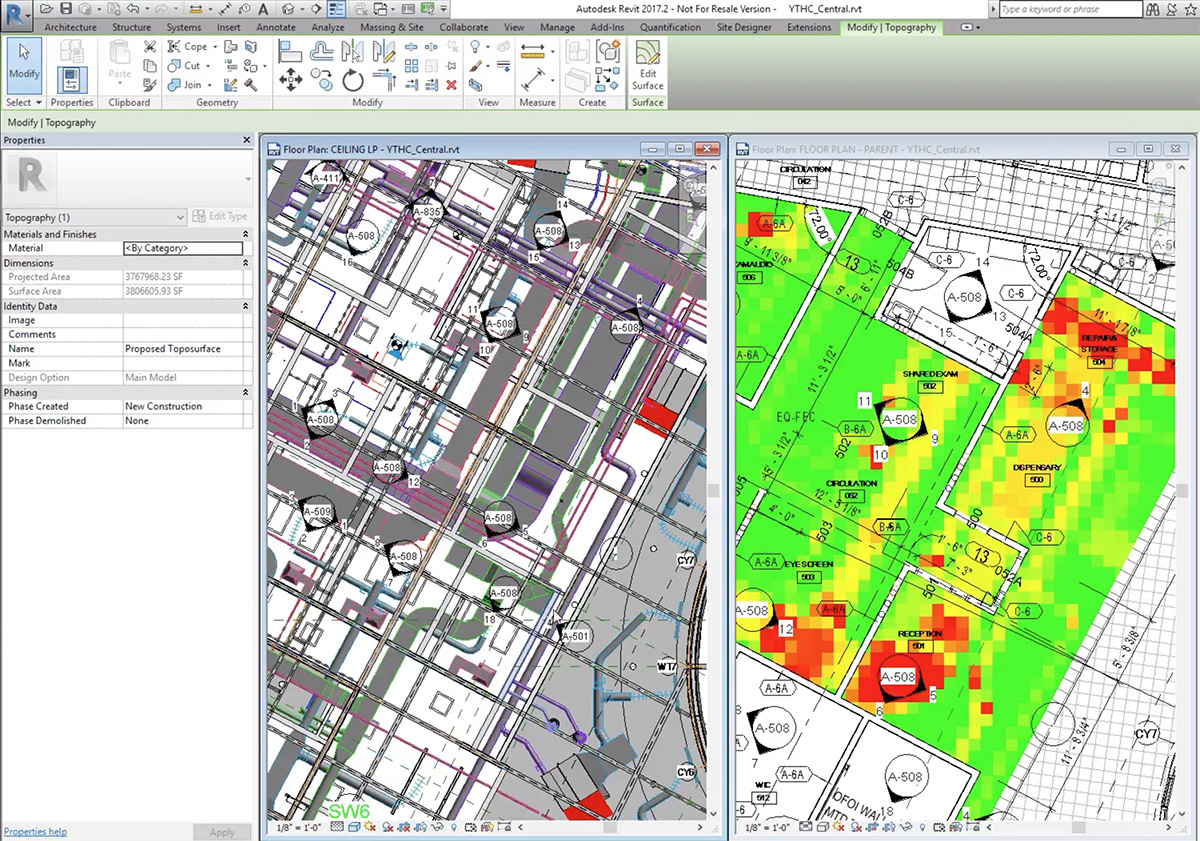
Task: Collapse the Materials and Finishes section
Action: pos(246,234)
